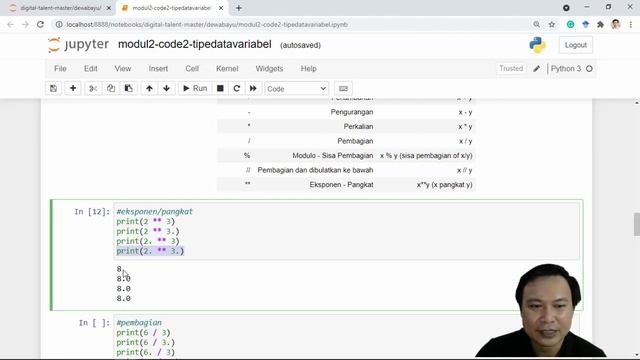Move selected cell down arrow

pos(167,89)
